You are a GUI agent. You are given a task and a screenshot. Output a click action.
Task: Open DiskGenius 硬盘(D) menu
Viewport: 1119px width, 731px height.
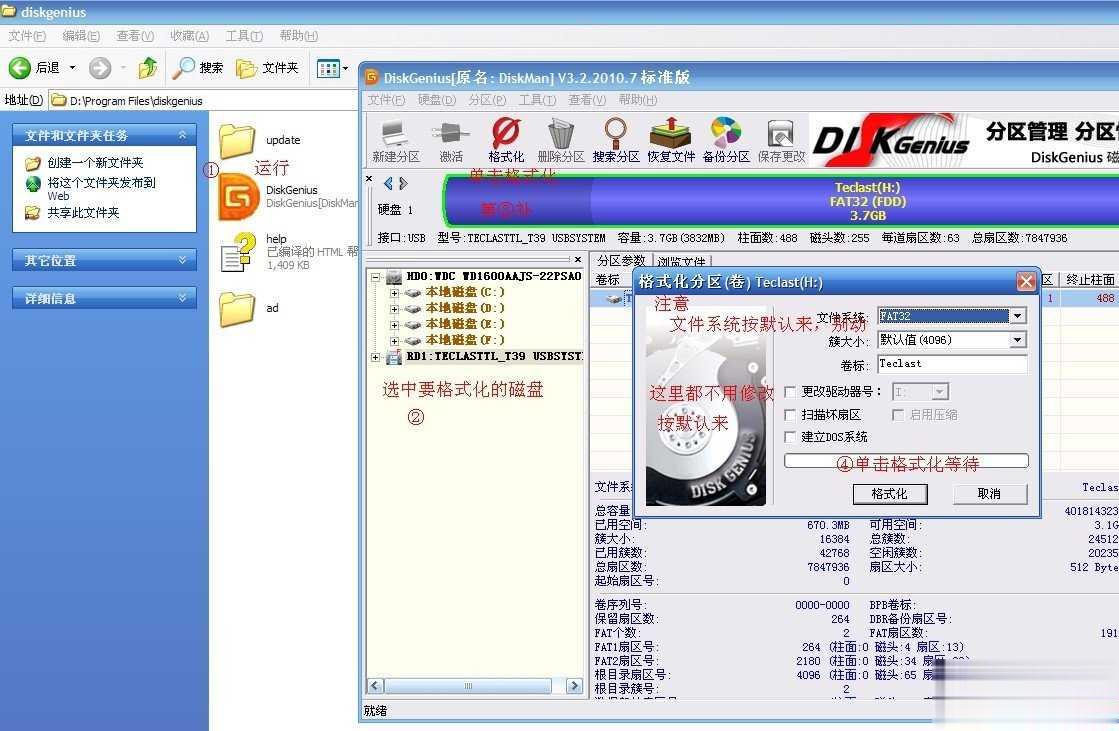[437, 100]
